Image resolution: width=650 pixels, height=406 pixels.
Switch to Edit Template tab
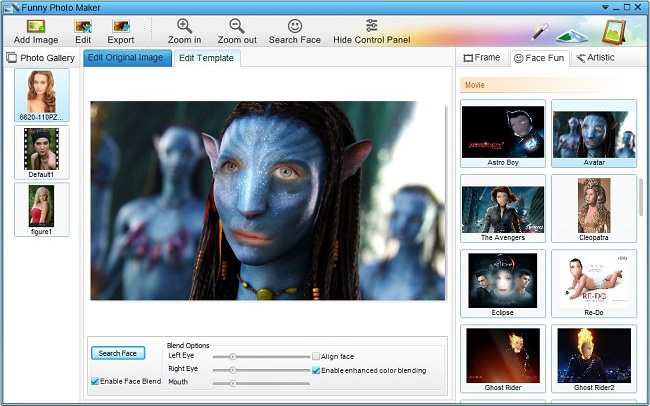206,58
